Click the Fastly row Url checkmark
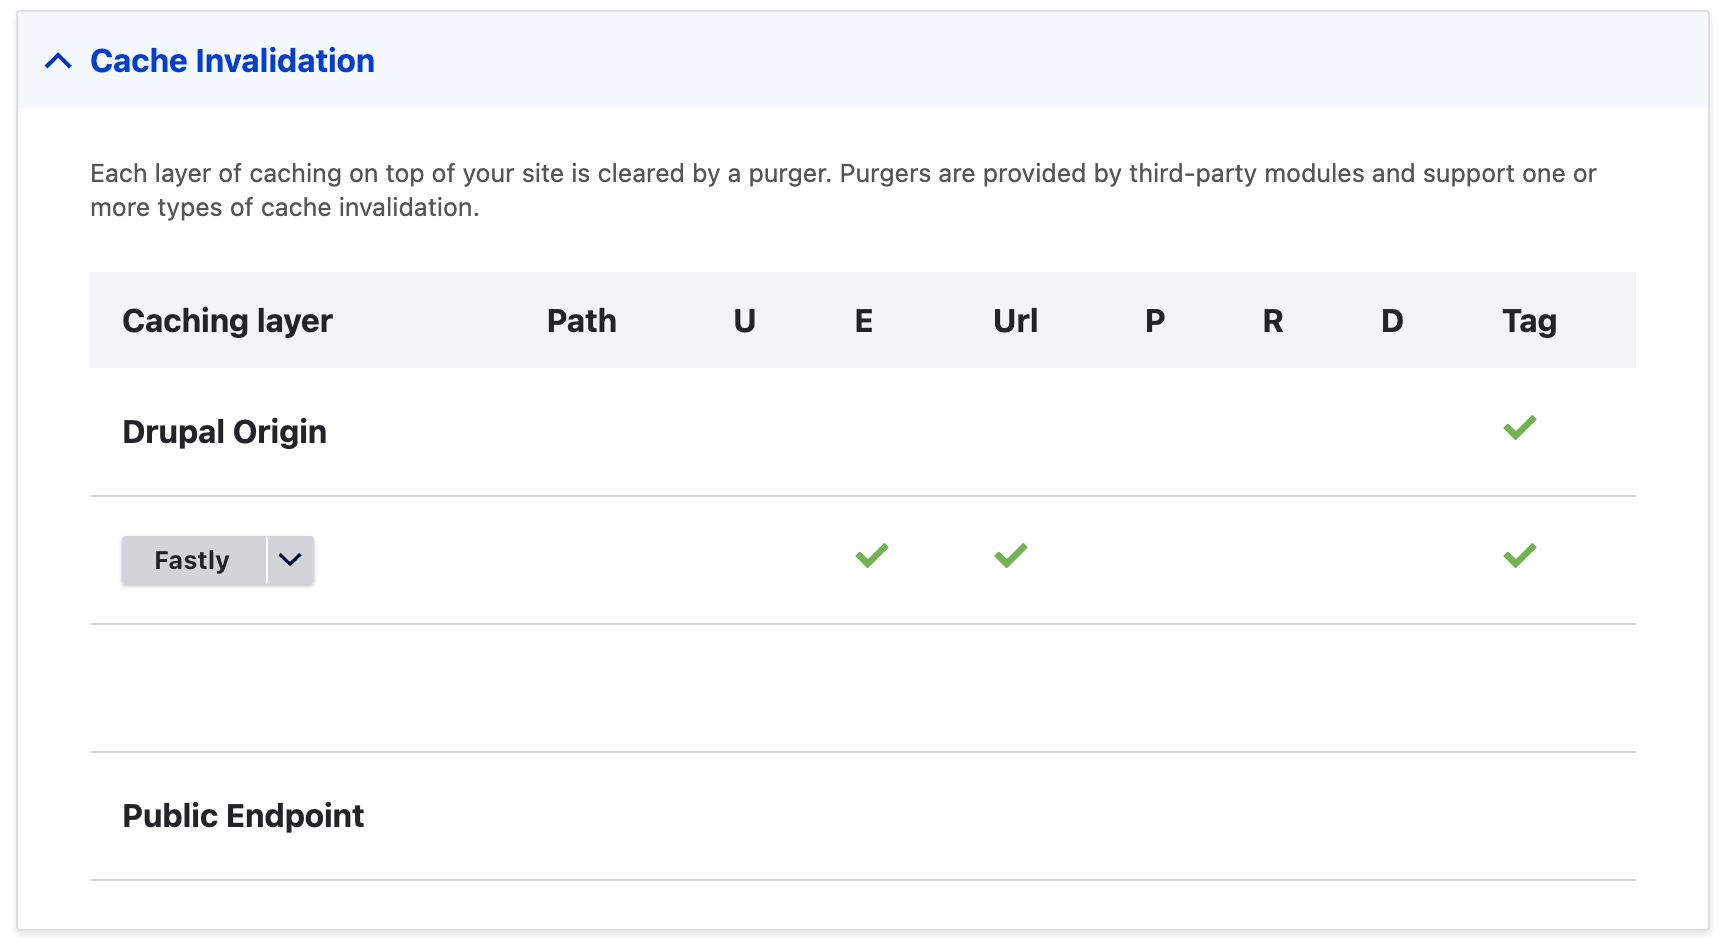The width and height of the screenshot is (1724, 938). point(1010,556)
